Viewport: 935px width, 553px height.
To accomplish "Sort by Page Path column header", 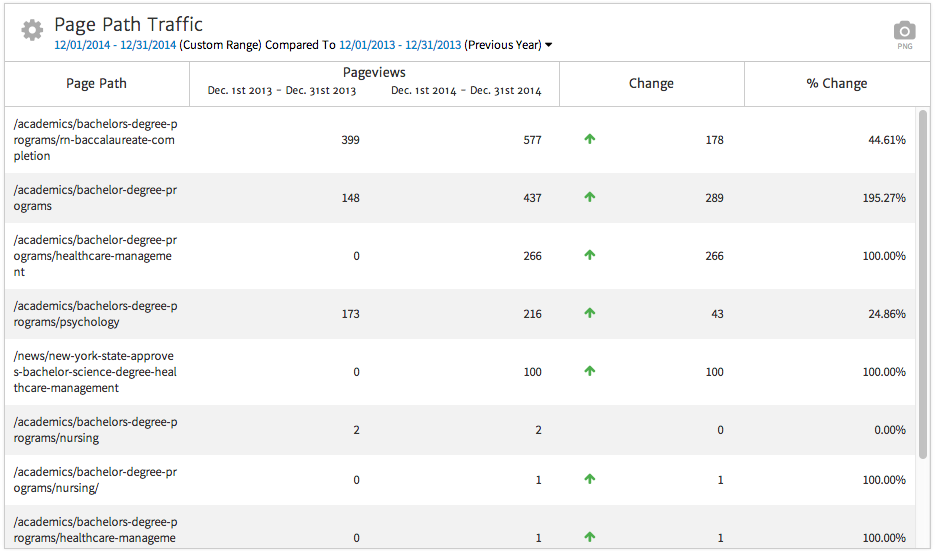I will (96, 84).
